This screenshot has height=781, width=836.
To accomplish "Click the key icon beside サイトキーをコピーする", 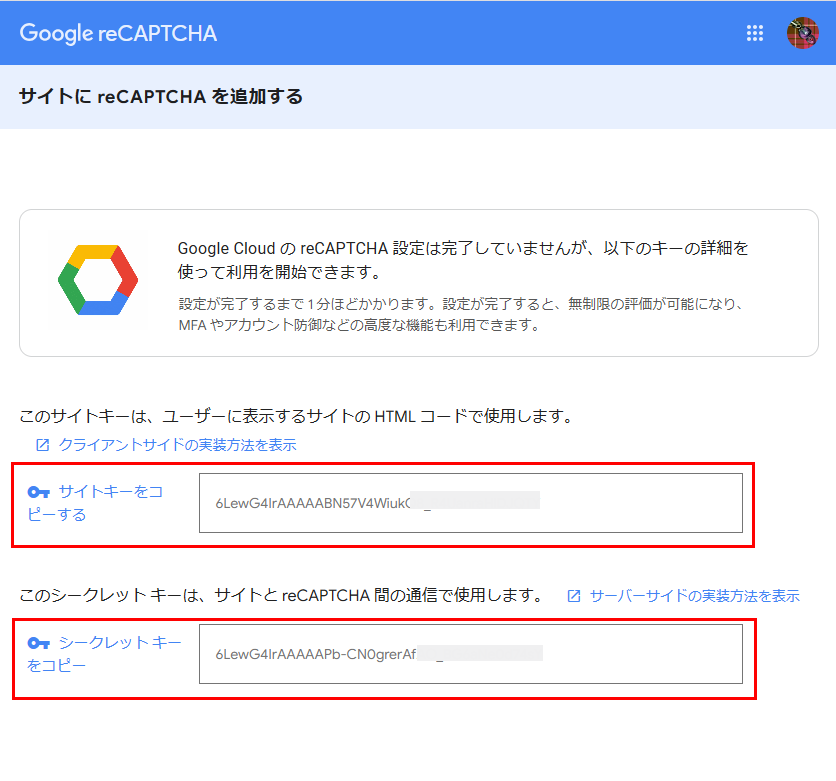I will (38, 492).
